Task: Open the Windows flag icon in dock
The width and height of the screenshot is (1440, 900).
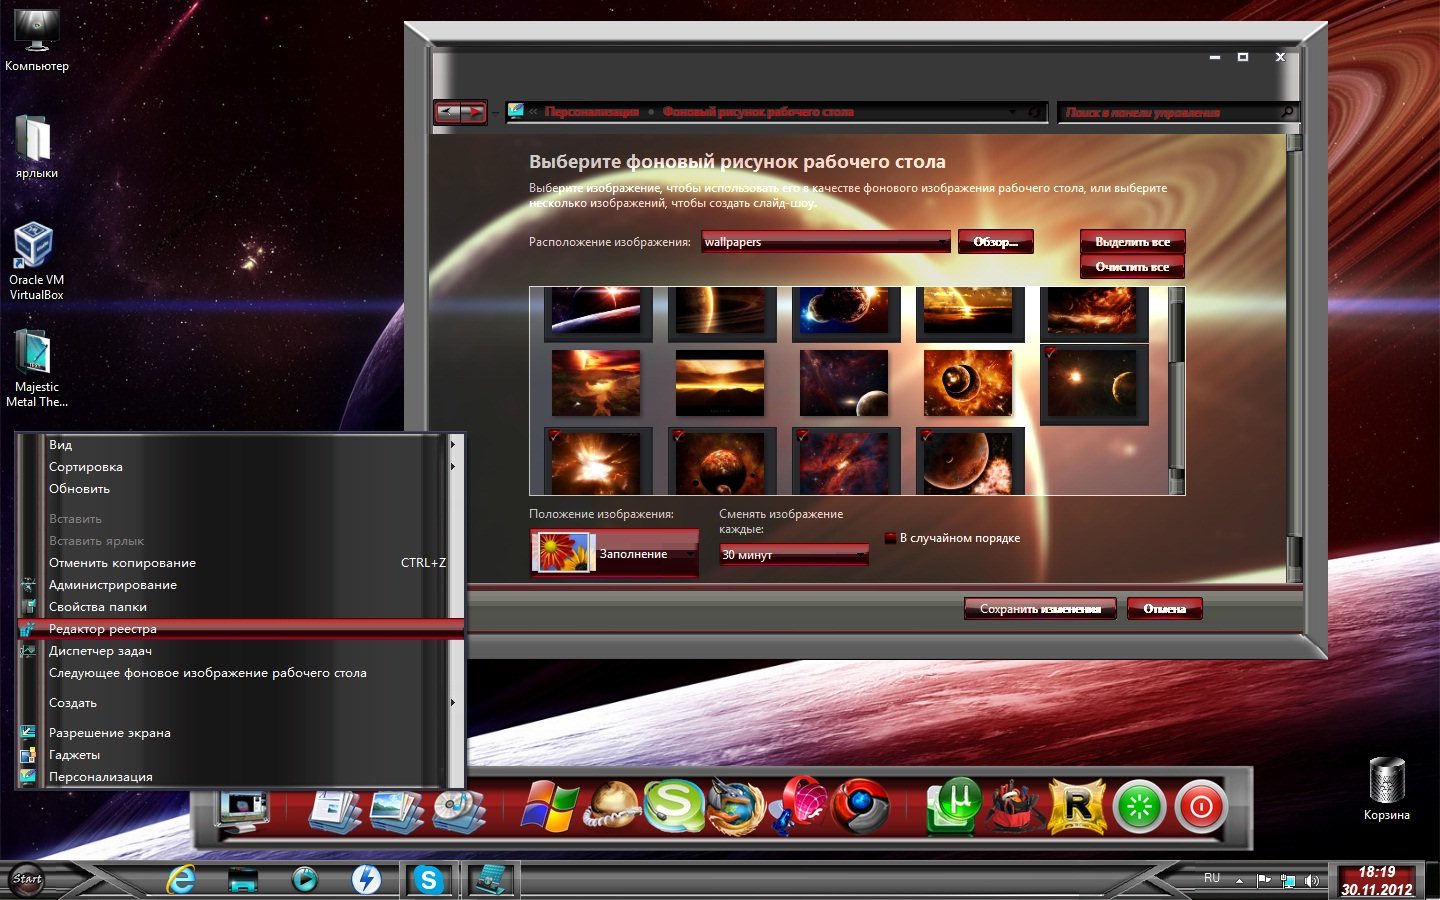Action: tap(549, 806)
